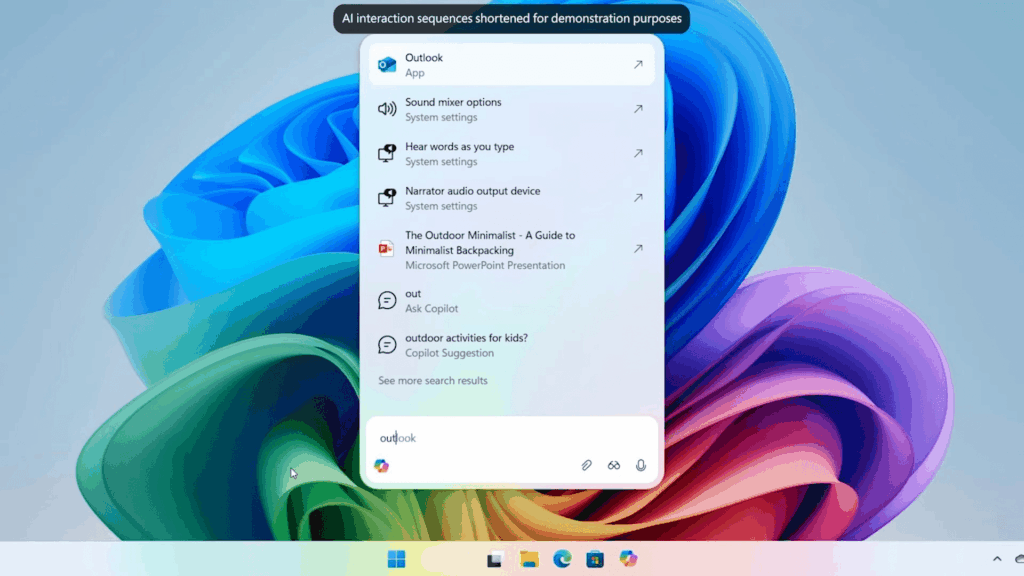Click the Sound mixer options speaker icon
The width and height of the screenshot is (1024, 576).
(x=387, y=109)
